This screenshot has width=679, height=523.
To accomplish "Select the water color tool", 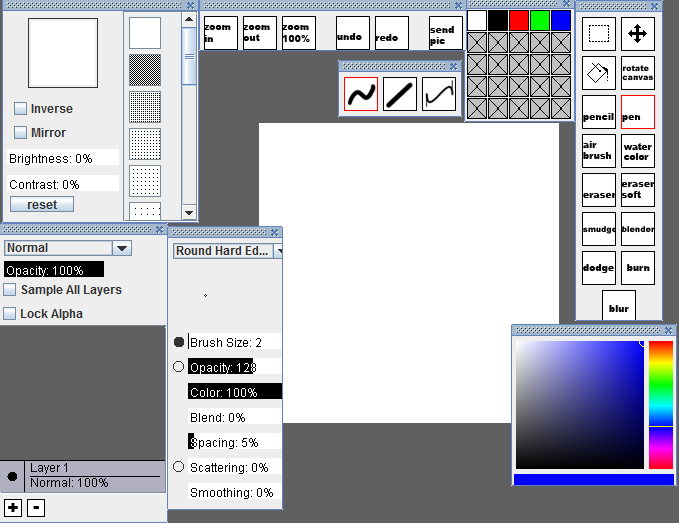I will pyautogui.click(x=637, y=151).
